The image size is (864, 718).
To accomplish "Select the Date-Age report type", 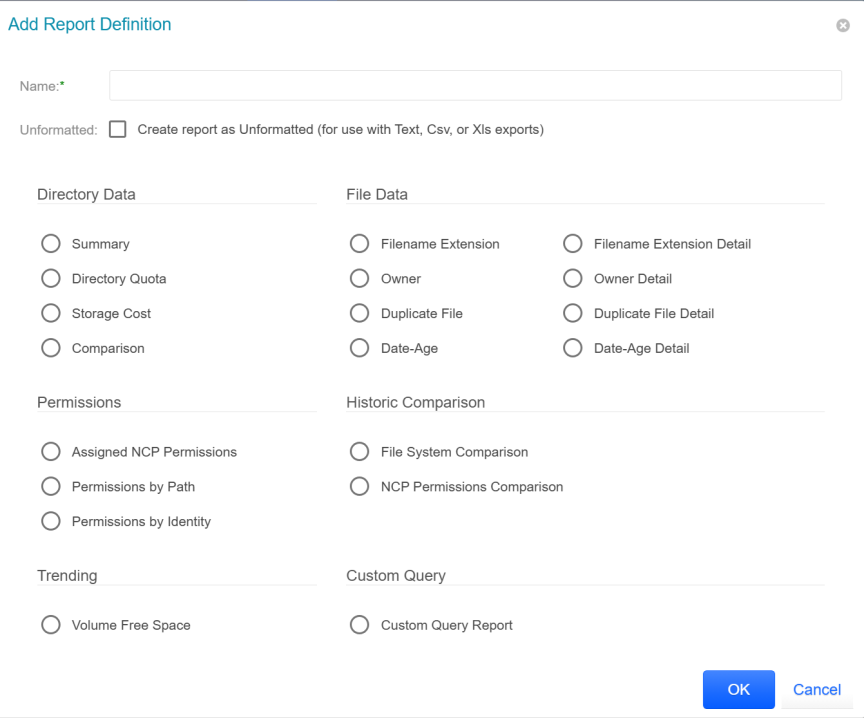I will click(x=359, y=348).
